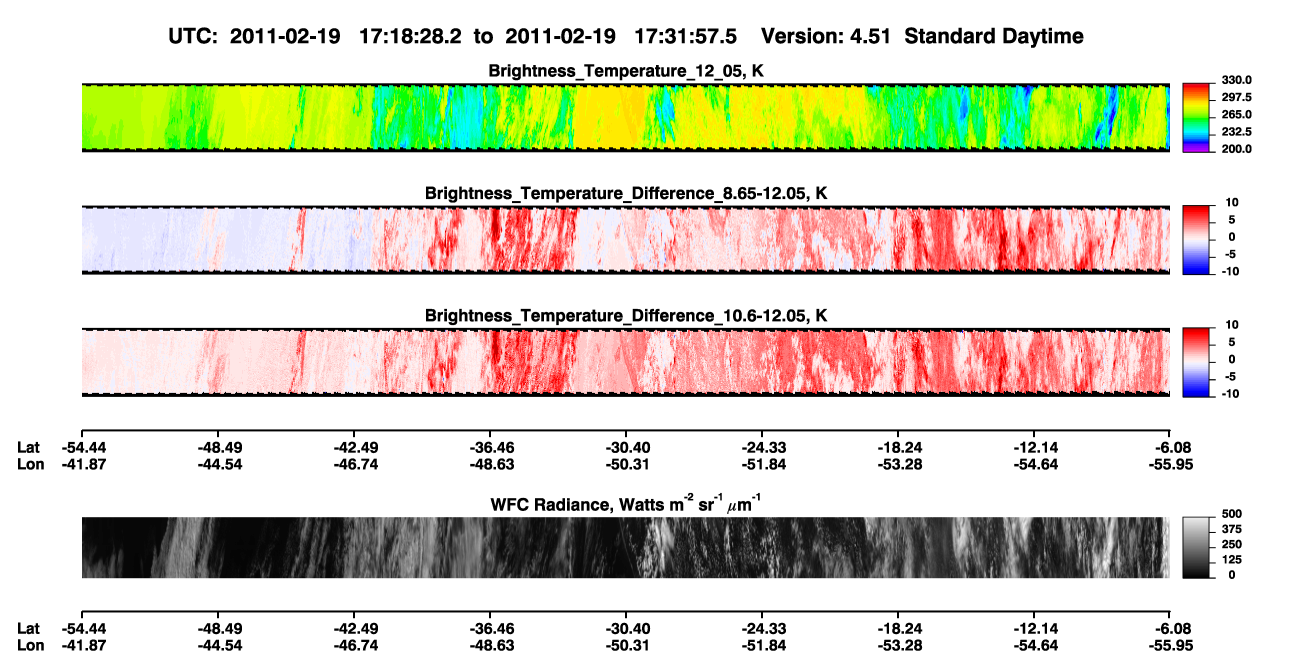Click the 200.0 colorbar tick label
The height and width of the screenshot is (667, 1300).
click(1235, 149)
